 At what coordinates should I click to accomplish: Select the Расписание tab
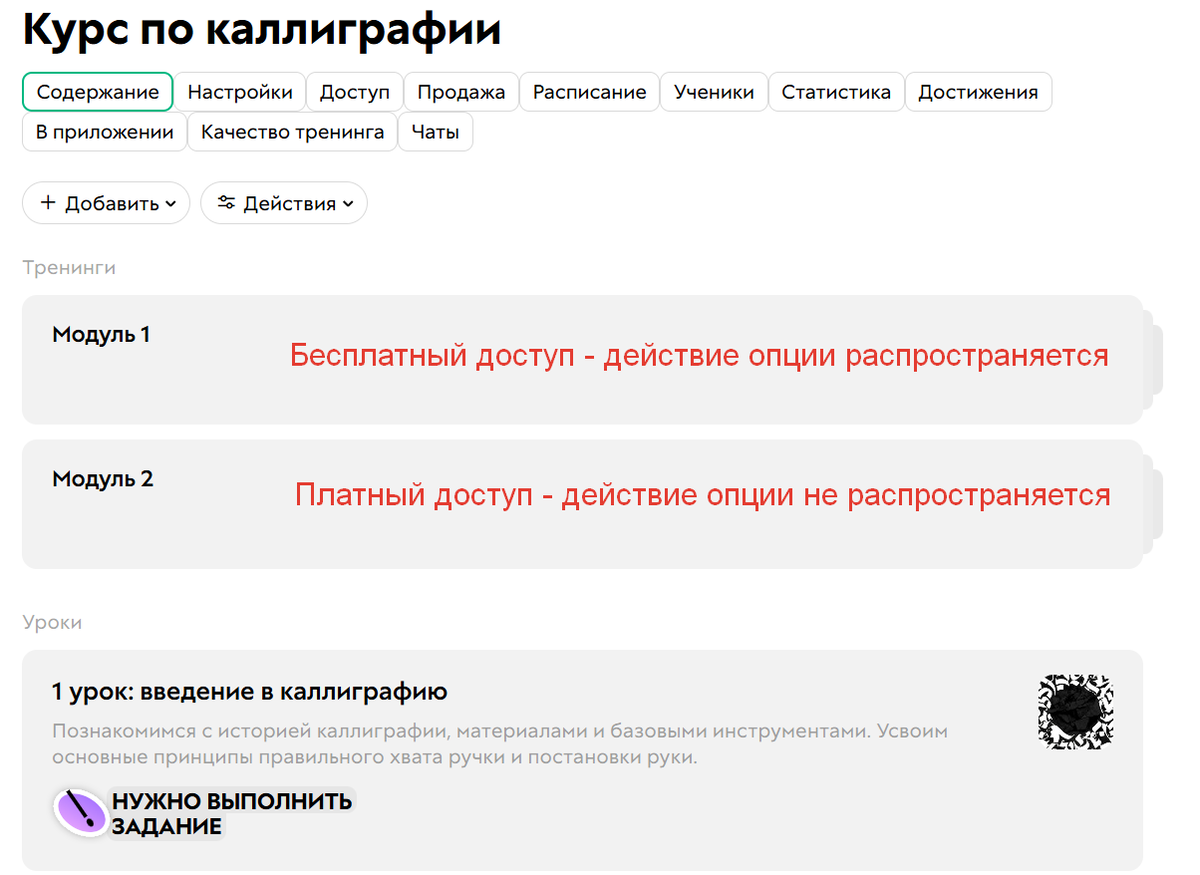tap(588, 91)
